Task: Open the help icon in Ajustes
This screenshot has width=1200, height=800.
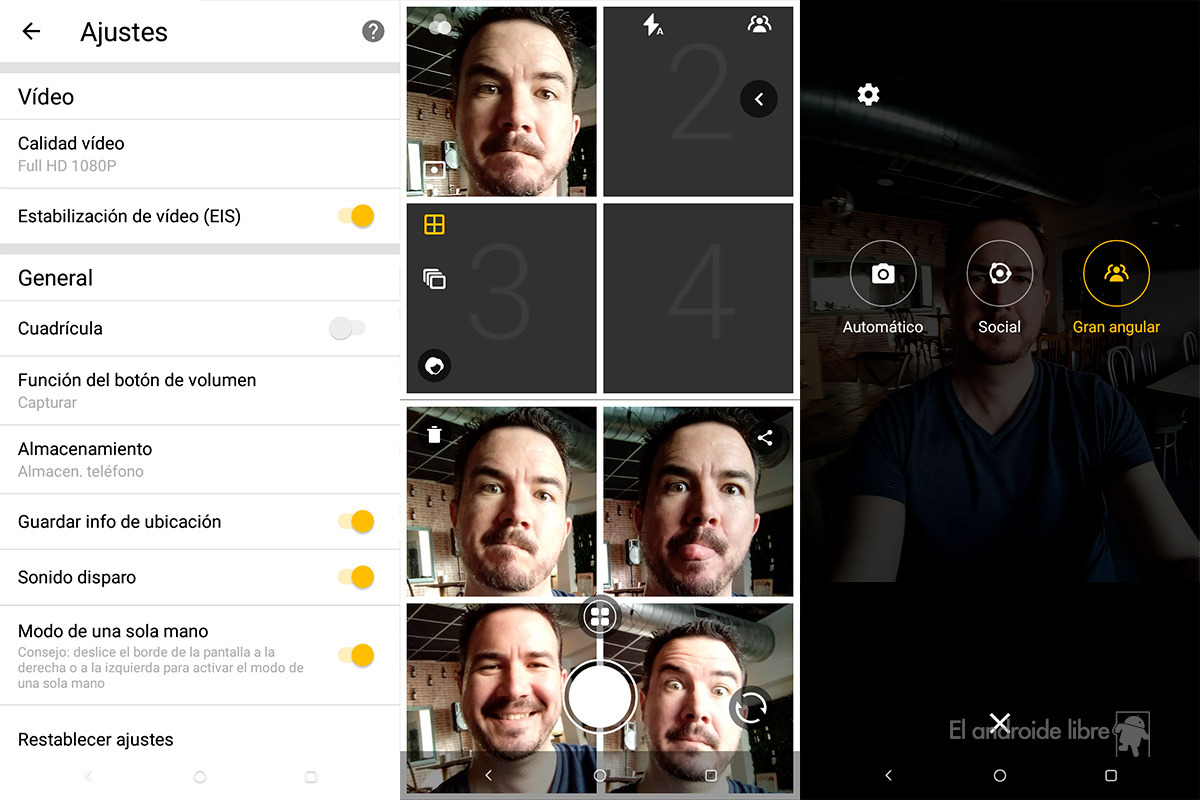Action: [373, 31]
